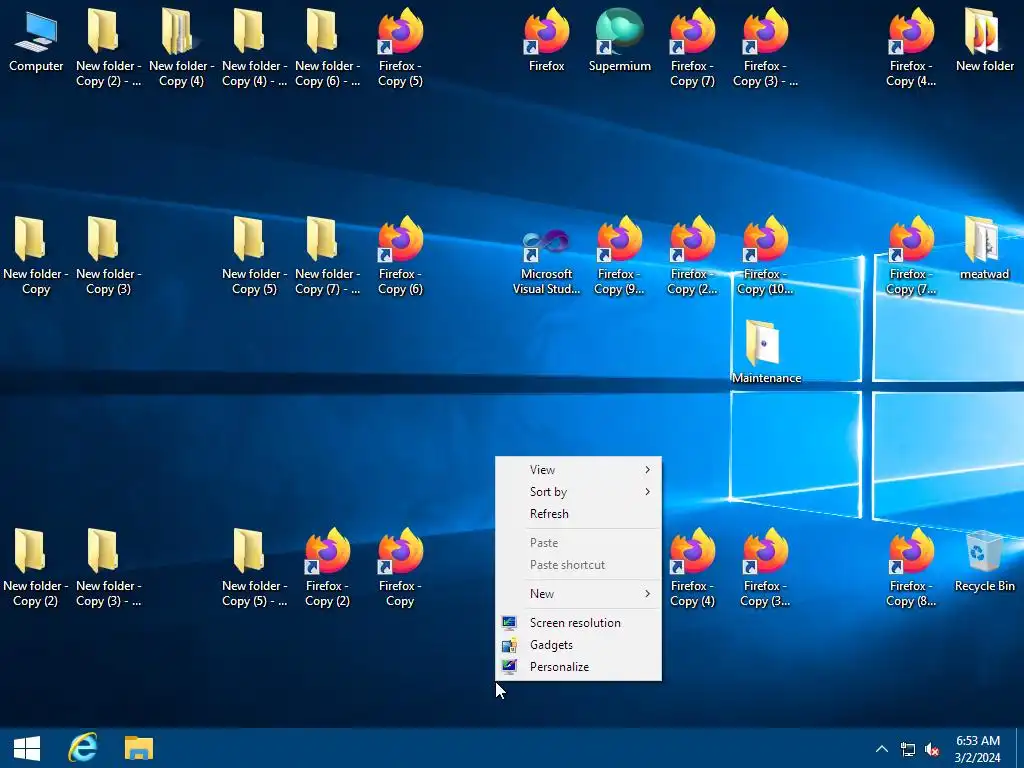Select the 'Firefox - Copy' shortcut without number

(x=400, y=568)
